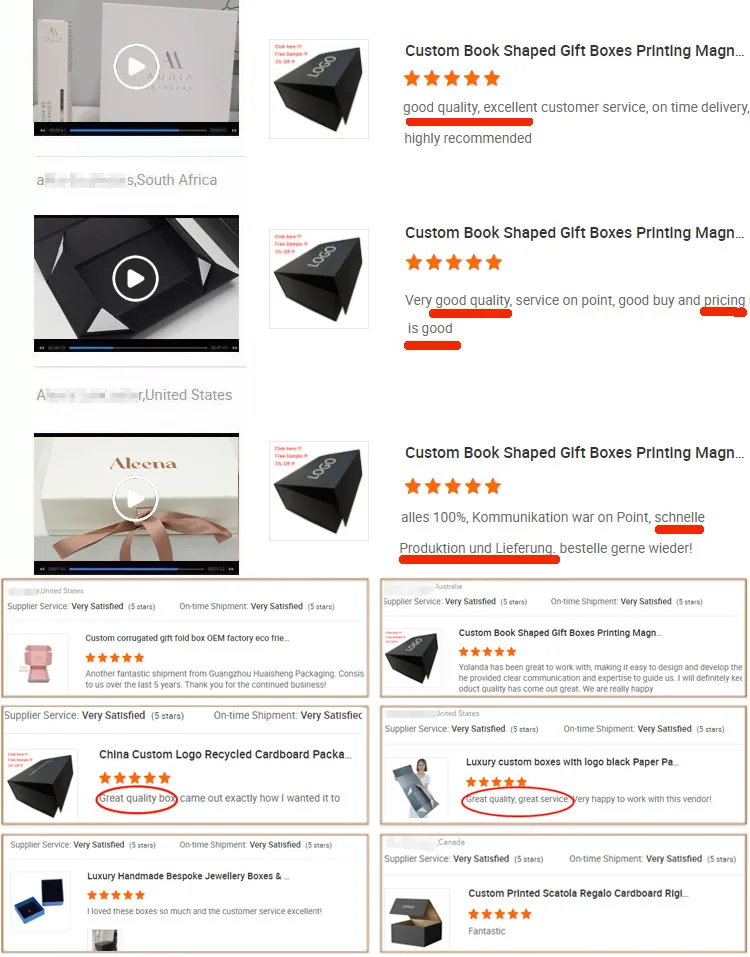Open Custom corrugated gift fold box product link
Image resolution: width=750 pixels, height=957 pixels.
(187, 638)
